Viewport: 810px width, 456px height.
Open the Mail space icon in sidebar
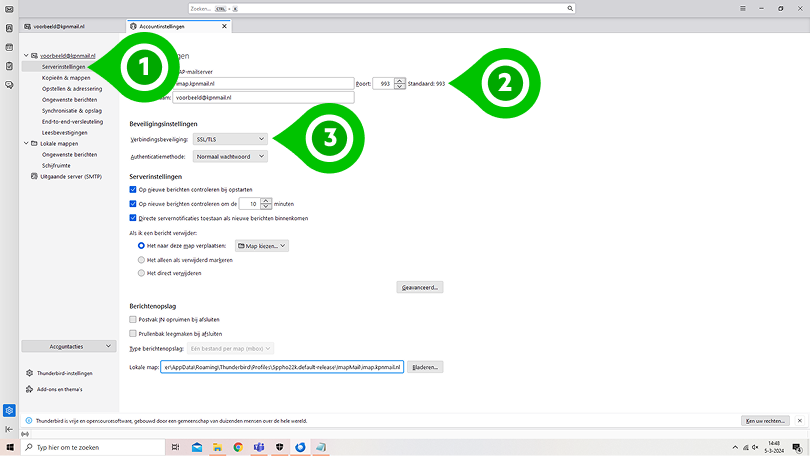click(9, 9)
